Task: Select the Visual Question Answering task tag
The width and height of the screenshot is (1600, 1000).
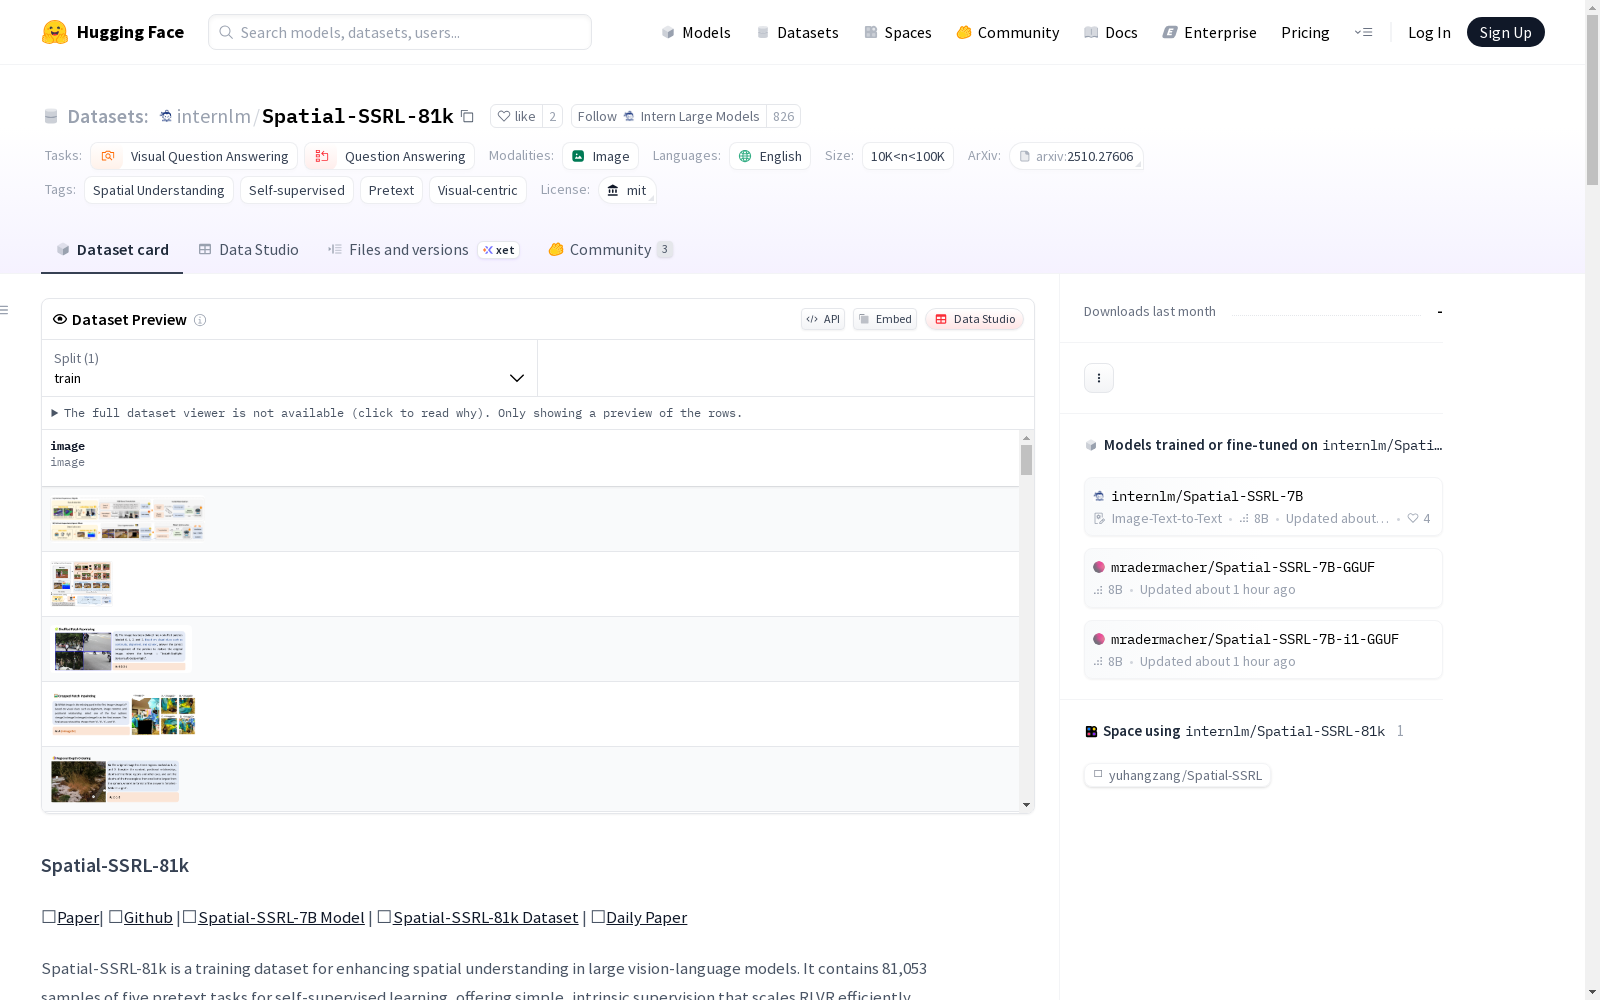Action: click(x=194, y=156)
